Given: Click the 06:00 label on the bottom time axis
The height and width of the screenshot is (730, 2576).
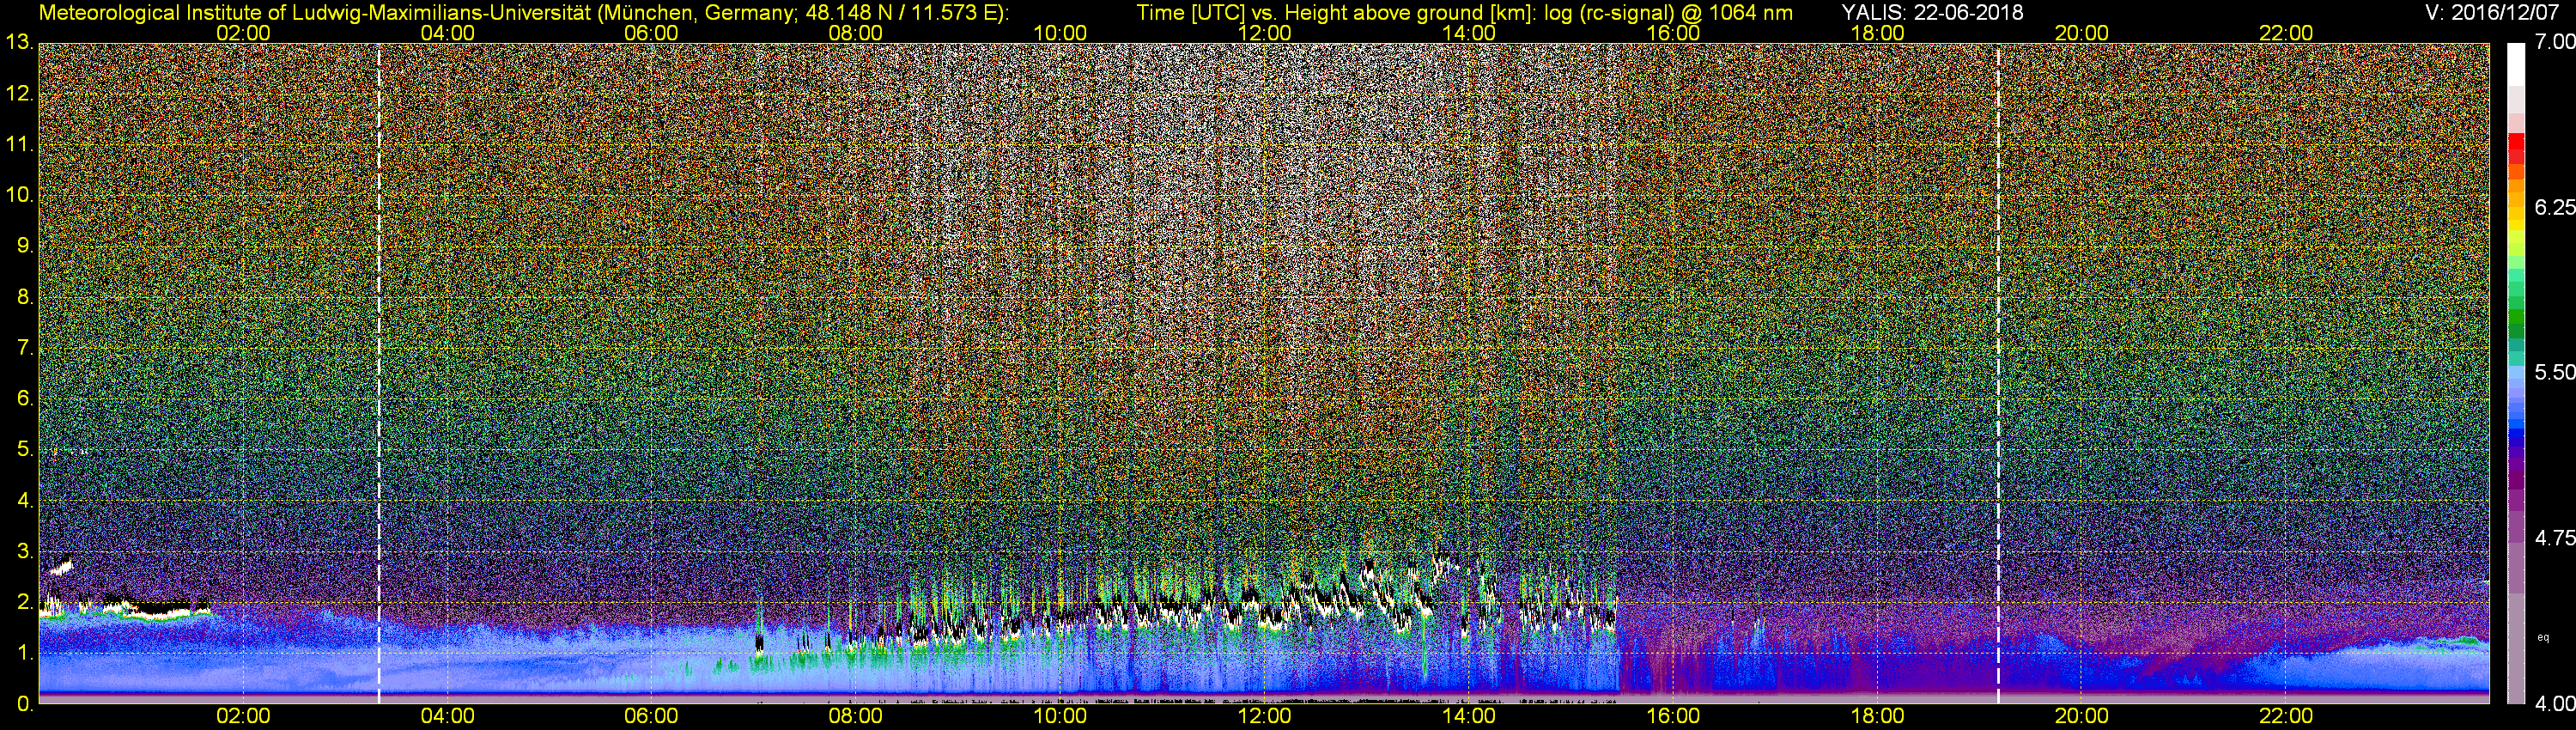Looking at the screenshot, I should click(x=651, y=716).
